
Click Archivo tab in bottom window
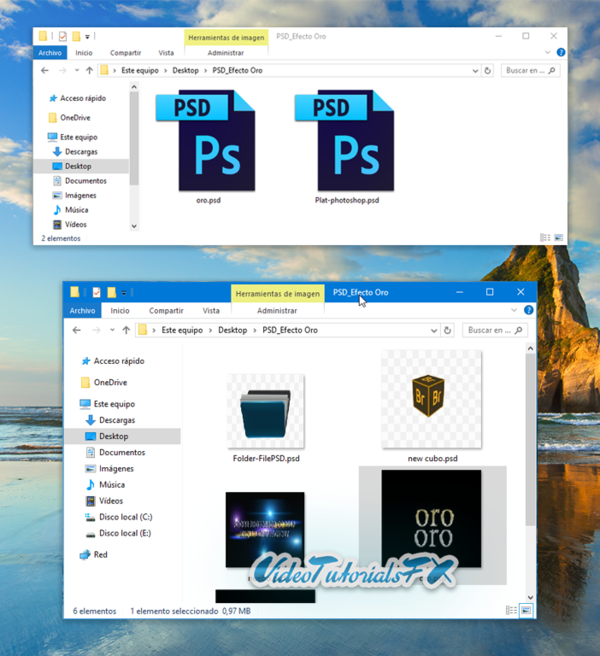click(82, 310)
